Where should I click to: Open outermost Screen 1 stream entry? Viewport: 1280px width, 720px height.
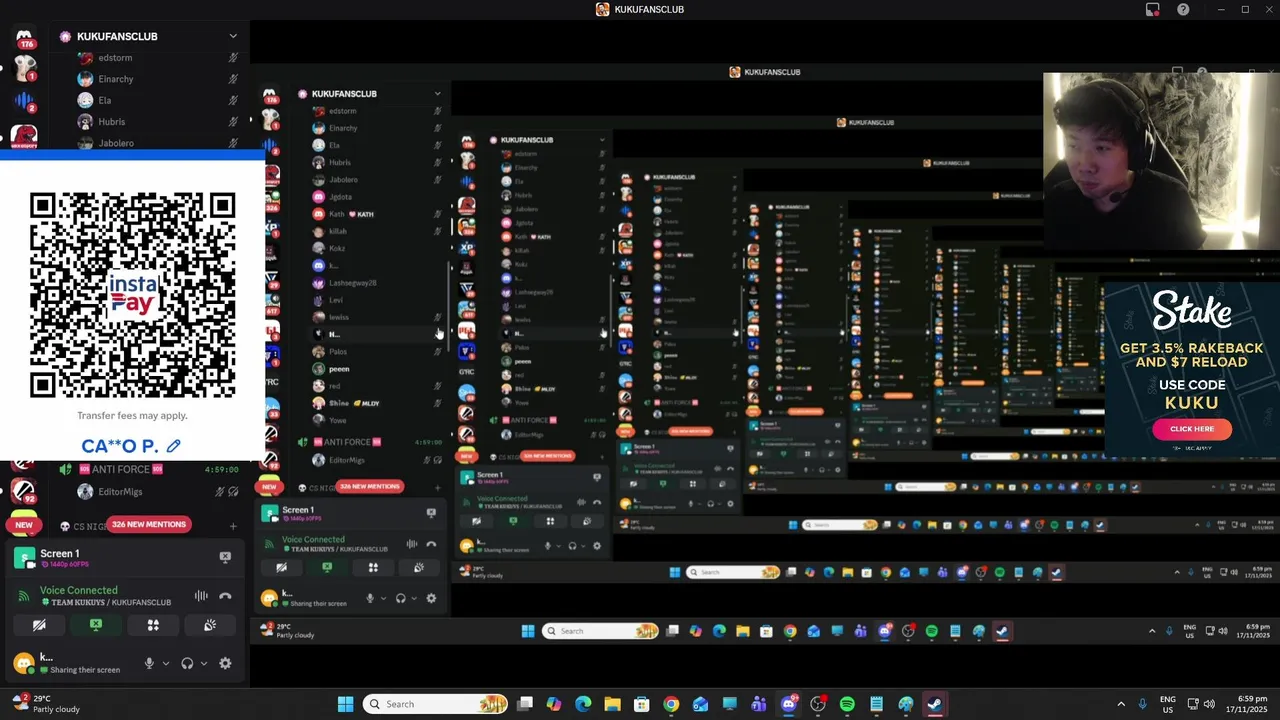[x=110, y=558]
